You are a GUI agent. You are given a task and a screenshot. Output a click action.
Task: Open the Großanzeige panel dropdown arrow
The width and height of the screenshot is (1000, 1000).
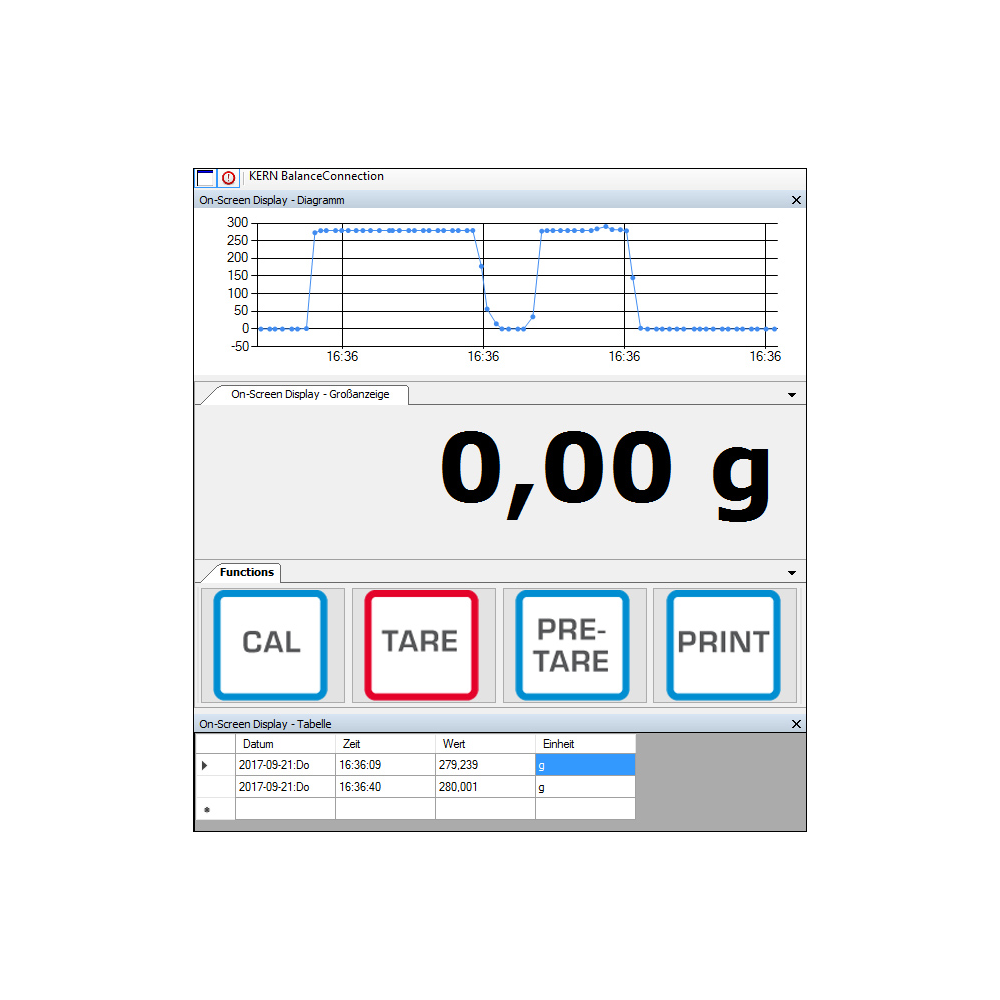click(x=792, y=395)
